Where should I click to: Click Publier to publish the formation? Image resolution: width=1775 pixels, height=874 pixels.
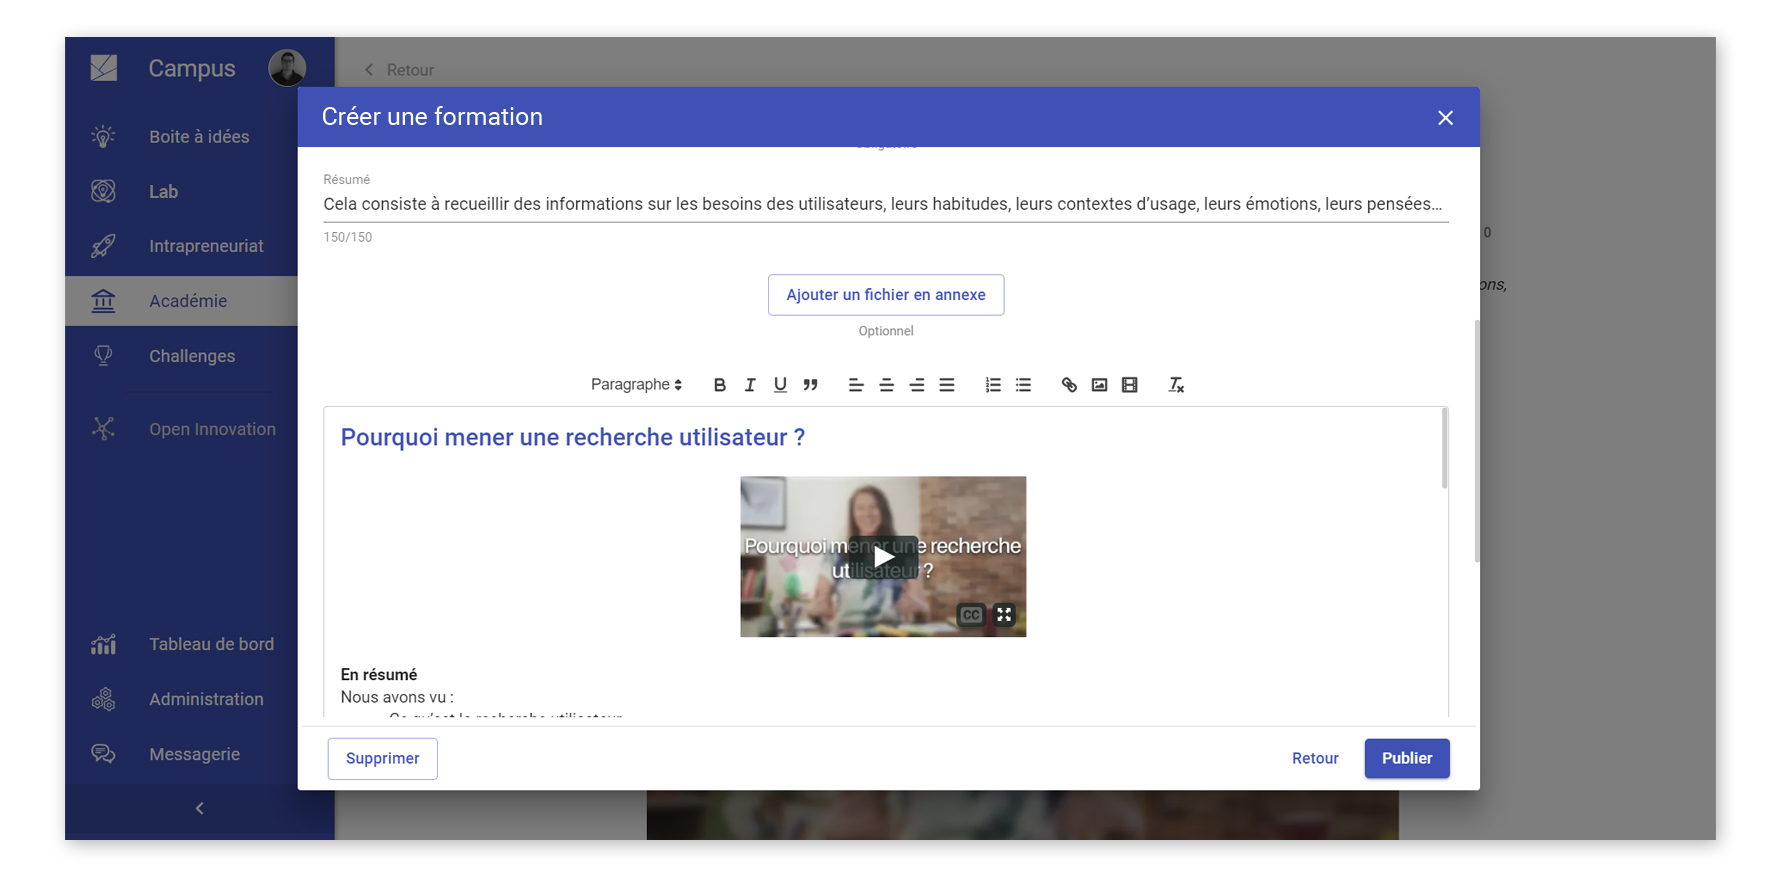point(1406,758)
